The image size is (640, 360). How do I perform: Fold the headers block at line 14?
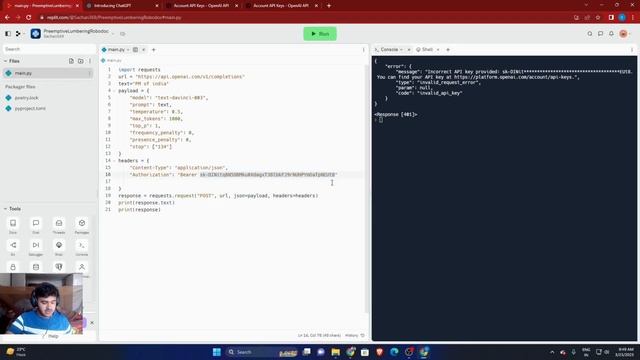pos(115,160)
